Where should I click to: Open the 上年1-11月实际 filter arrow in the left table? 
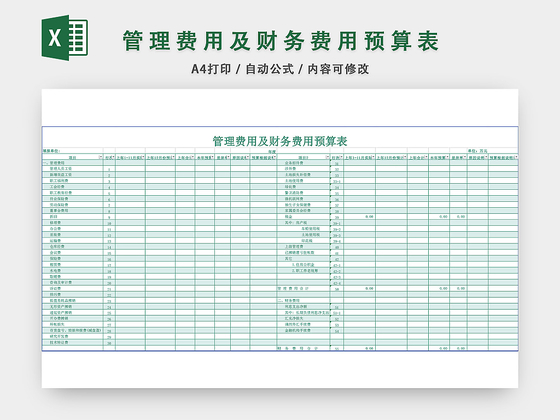[x=143, y=158]
